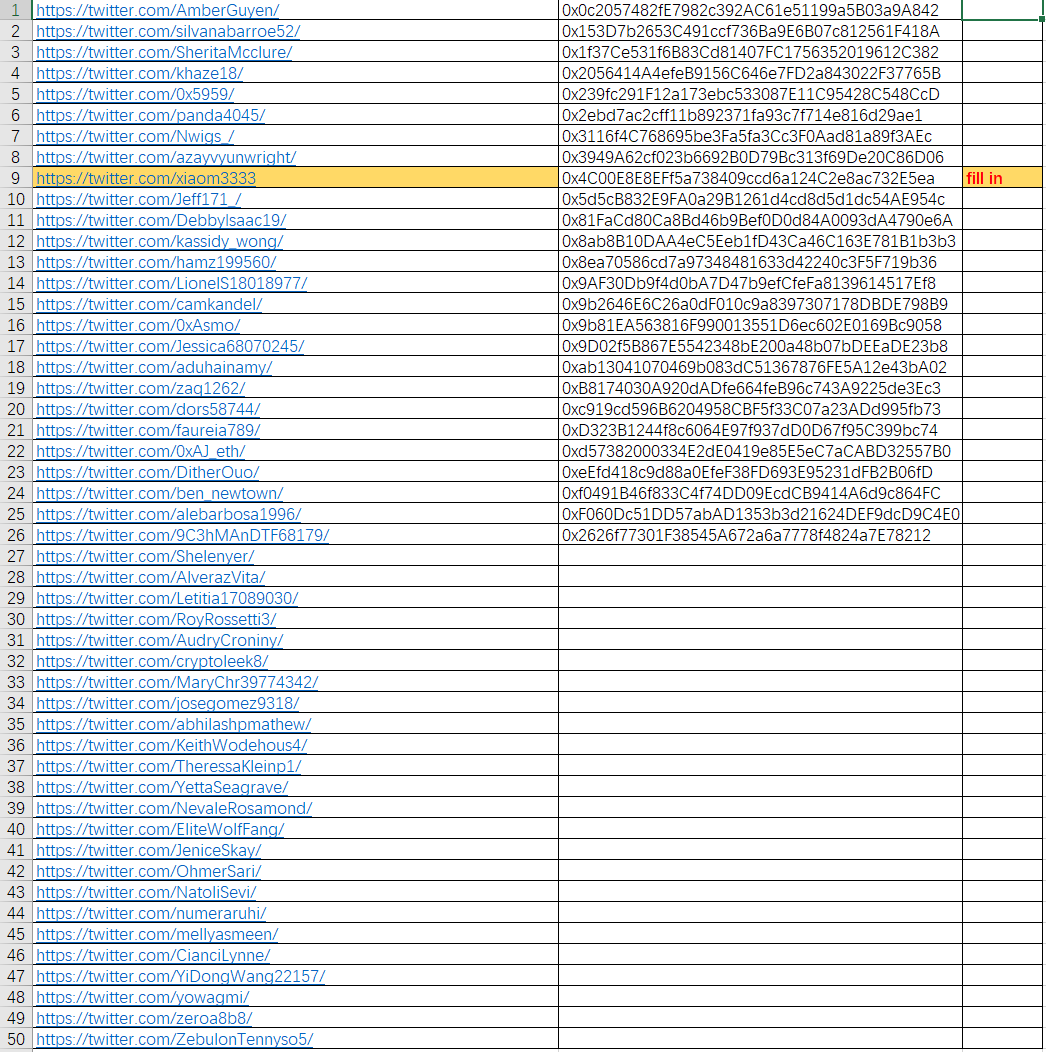Open the abhilashpmathew twitter link
The image size is (1046, 1052).
pyautogui.click(x=174, y=725)
